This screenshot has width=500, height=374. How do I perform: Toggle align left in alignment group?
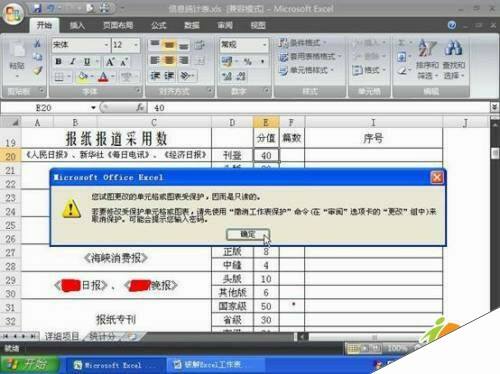(x=155, y=60)
